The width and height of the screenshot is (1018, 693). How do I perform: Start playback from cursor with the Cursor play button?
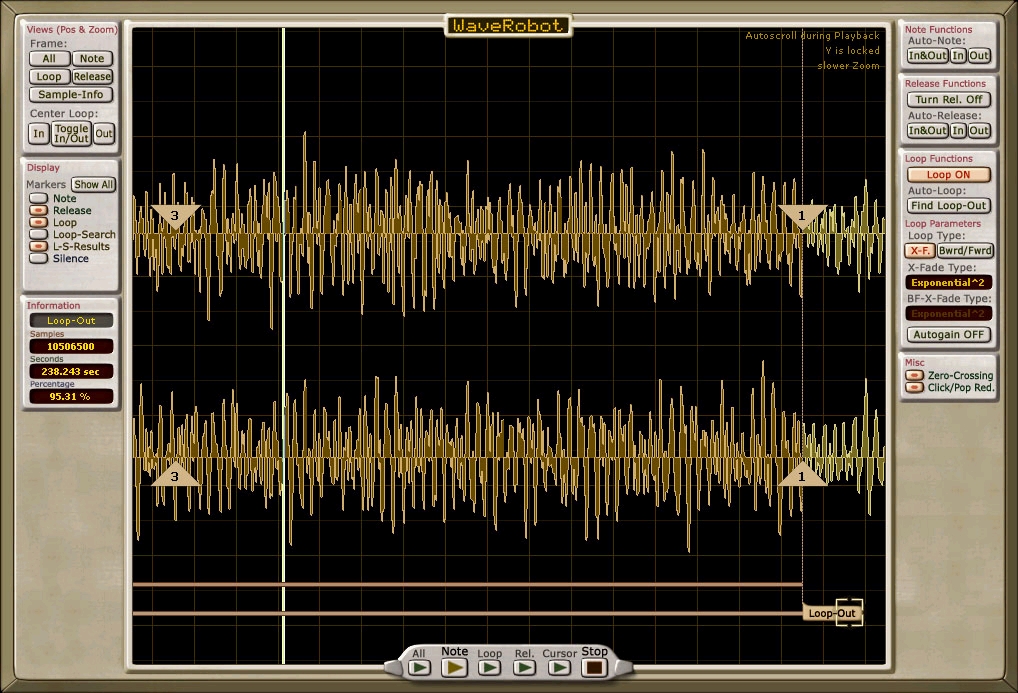coord(560,667)
